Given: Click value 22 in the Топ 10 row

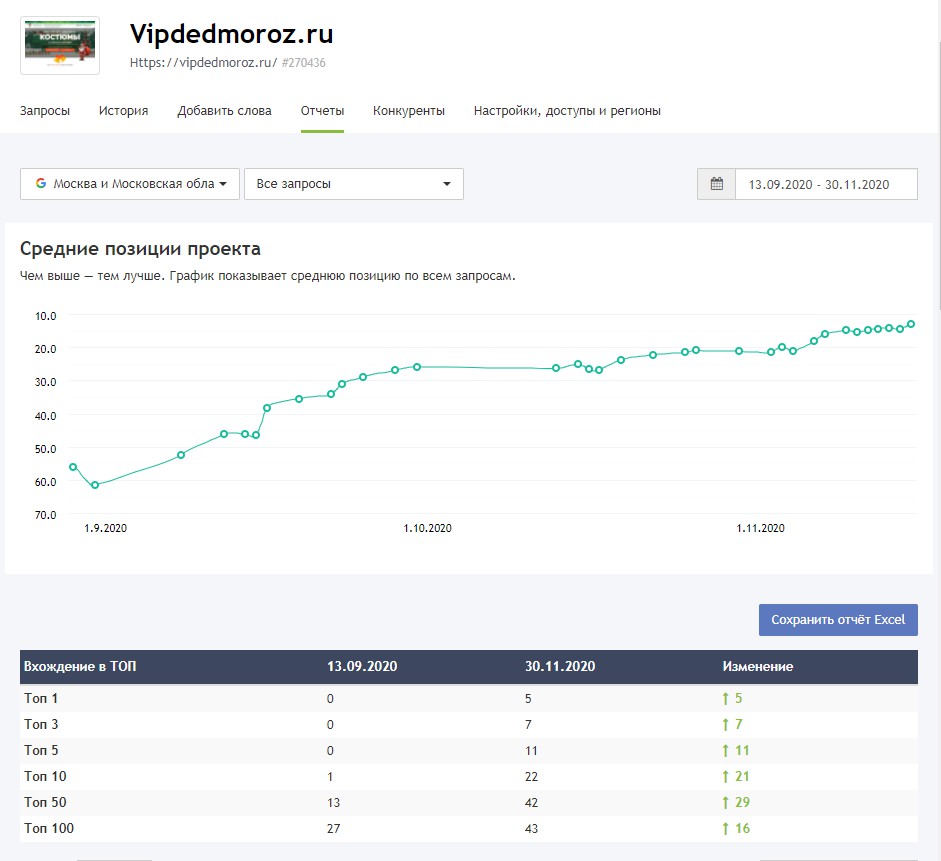Looking at the screenshot, I should (531, 776).
